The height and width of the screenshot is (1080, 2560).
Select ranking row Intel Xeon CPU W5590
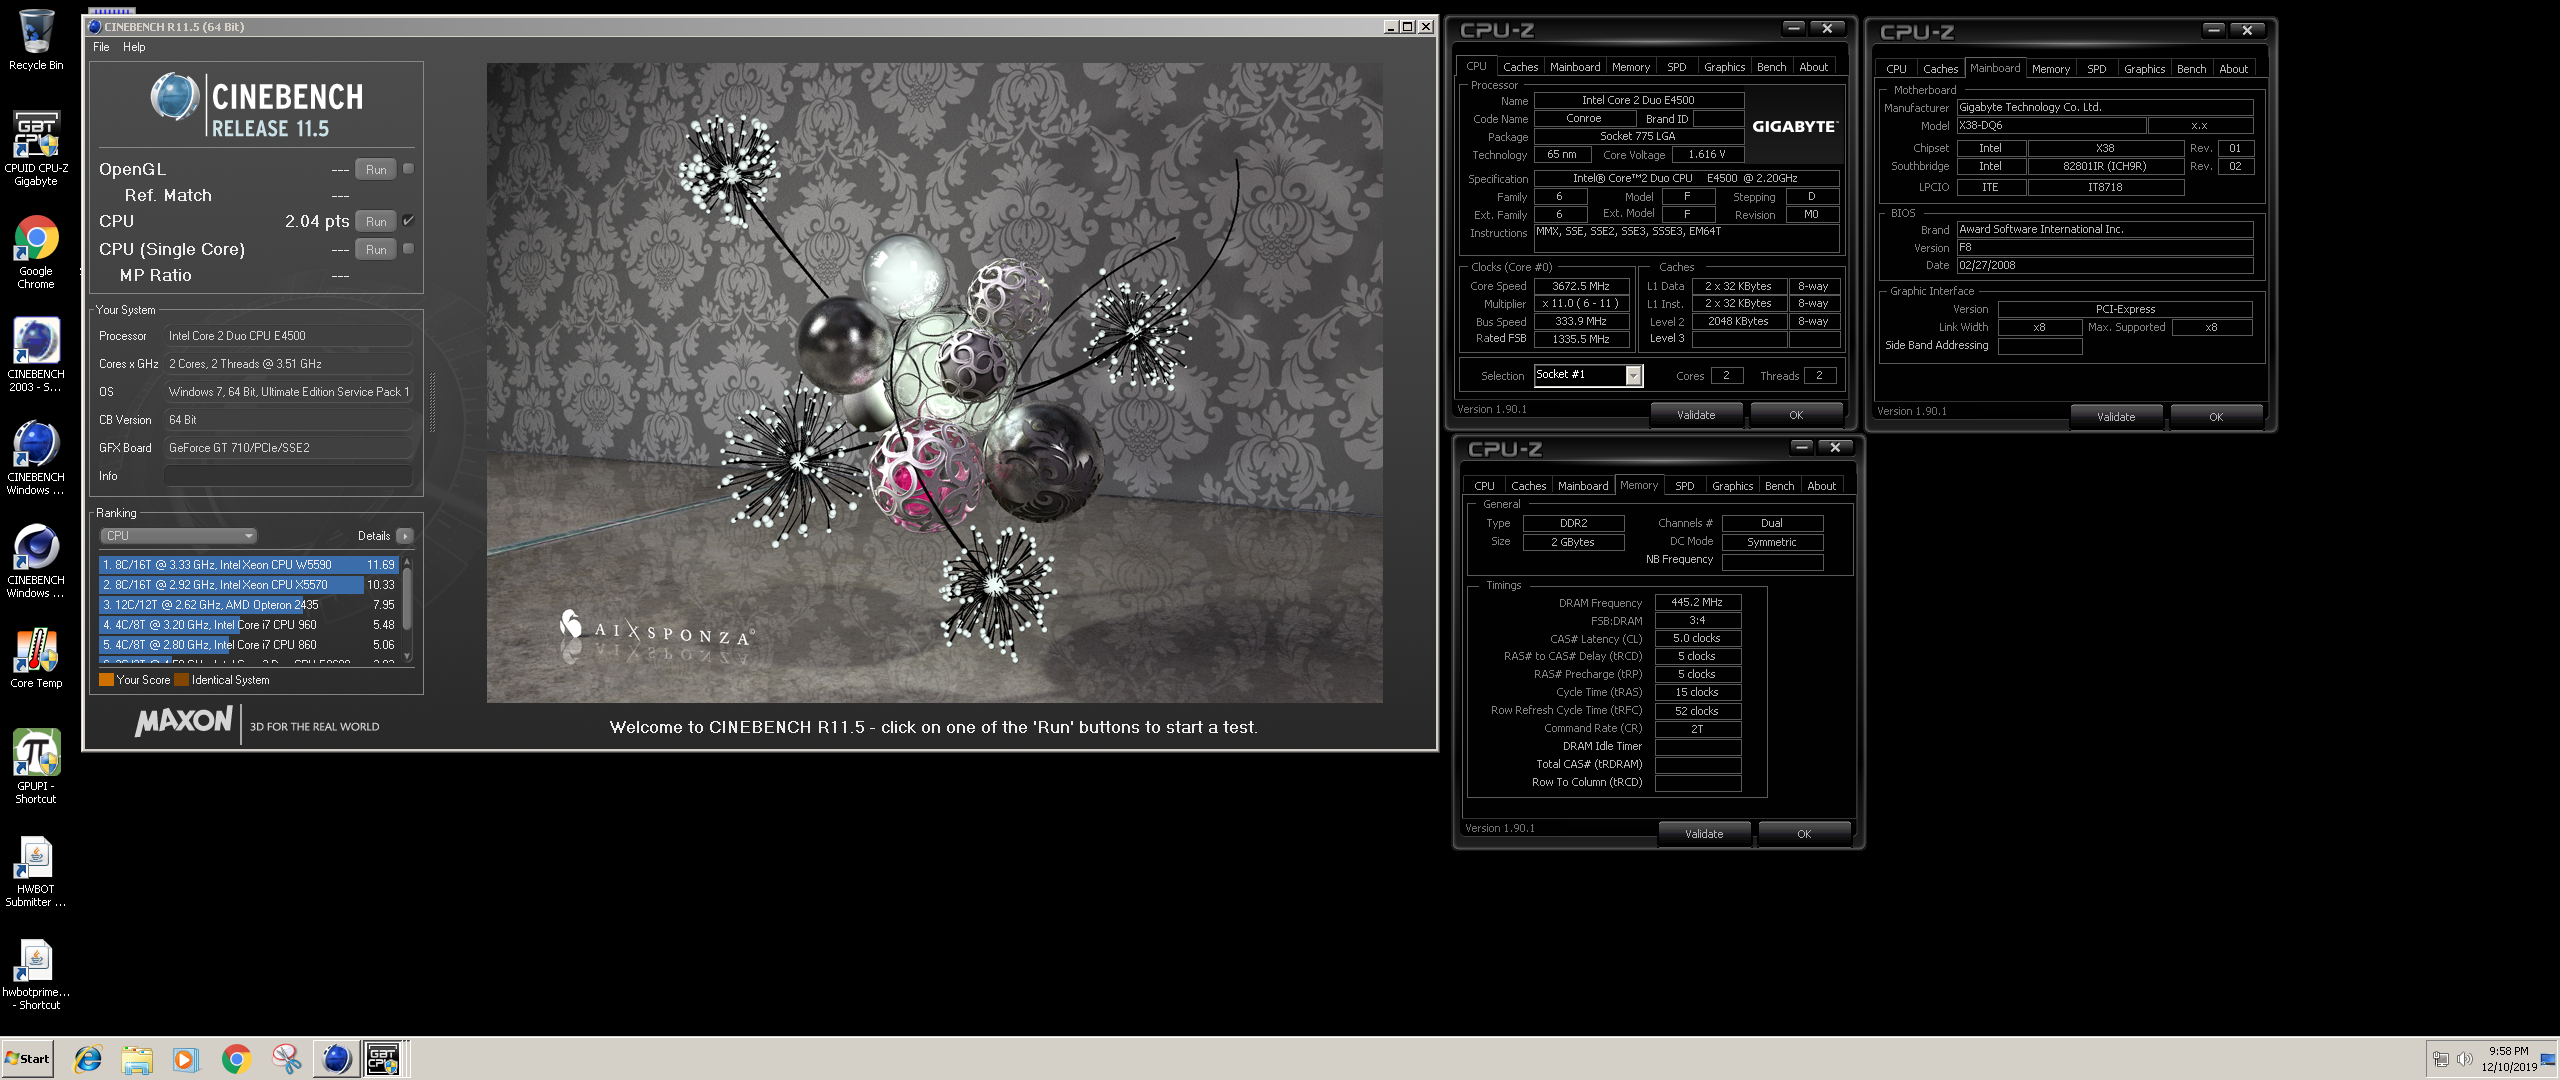pyautogui.click(x=249, y=565)
